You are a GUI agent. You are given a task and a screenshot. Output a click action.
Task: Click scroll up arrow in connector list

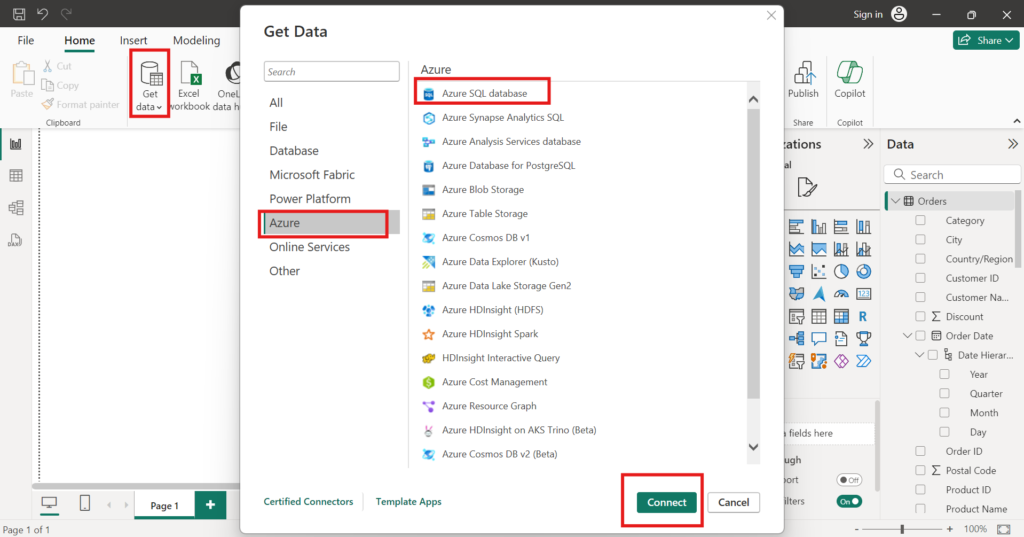click(x=754, y=99)
